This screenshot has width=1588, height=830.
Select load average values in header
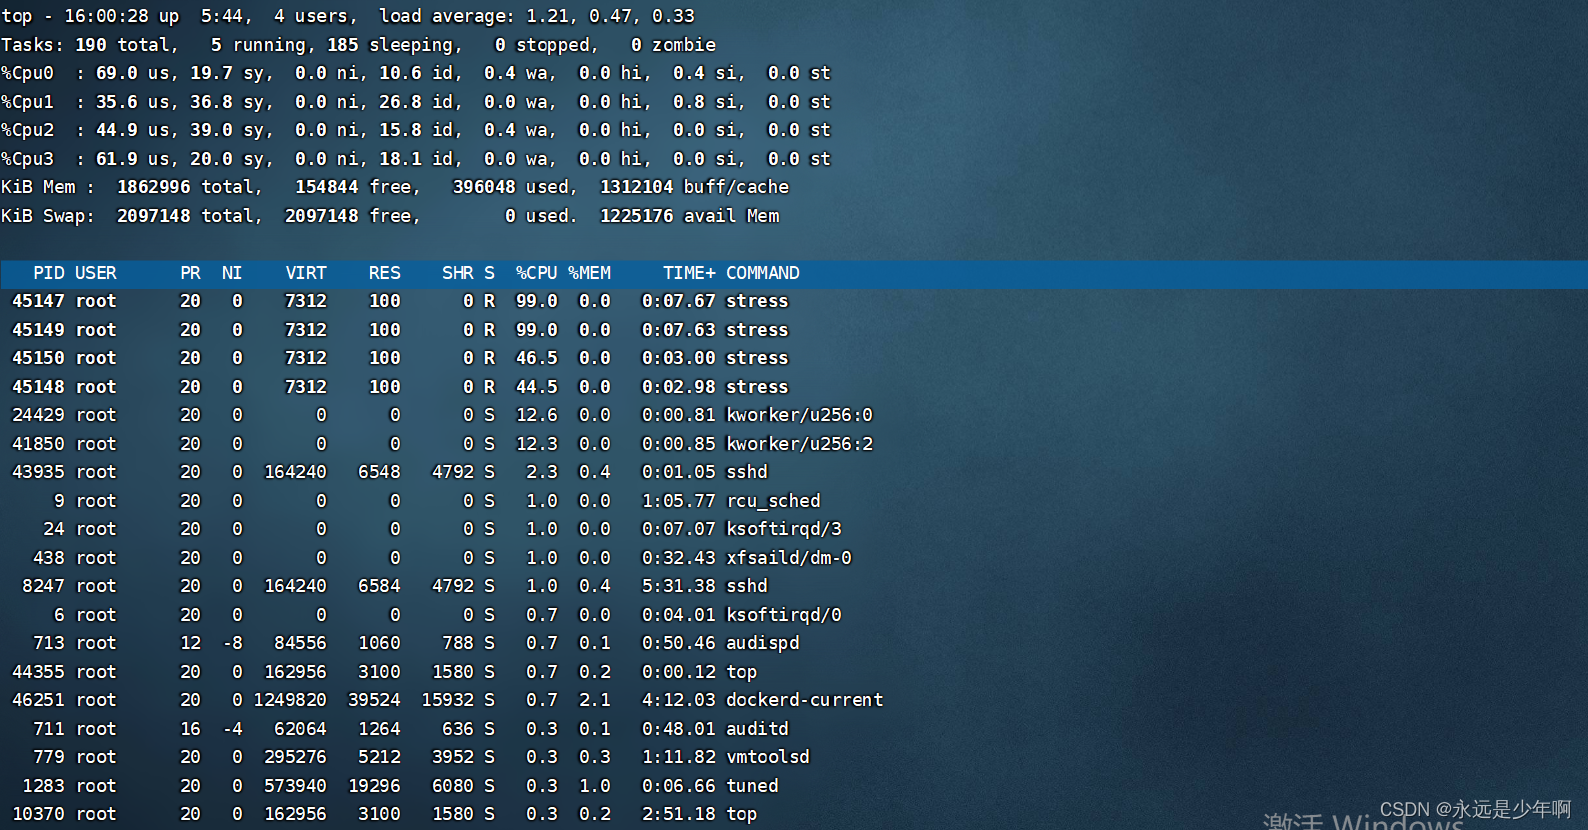click(611, 16)
